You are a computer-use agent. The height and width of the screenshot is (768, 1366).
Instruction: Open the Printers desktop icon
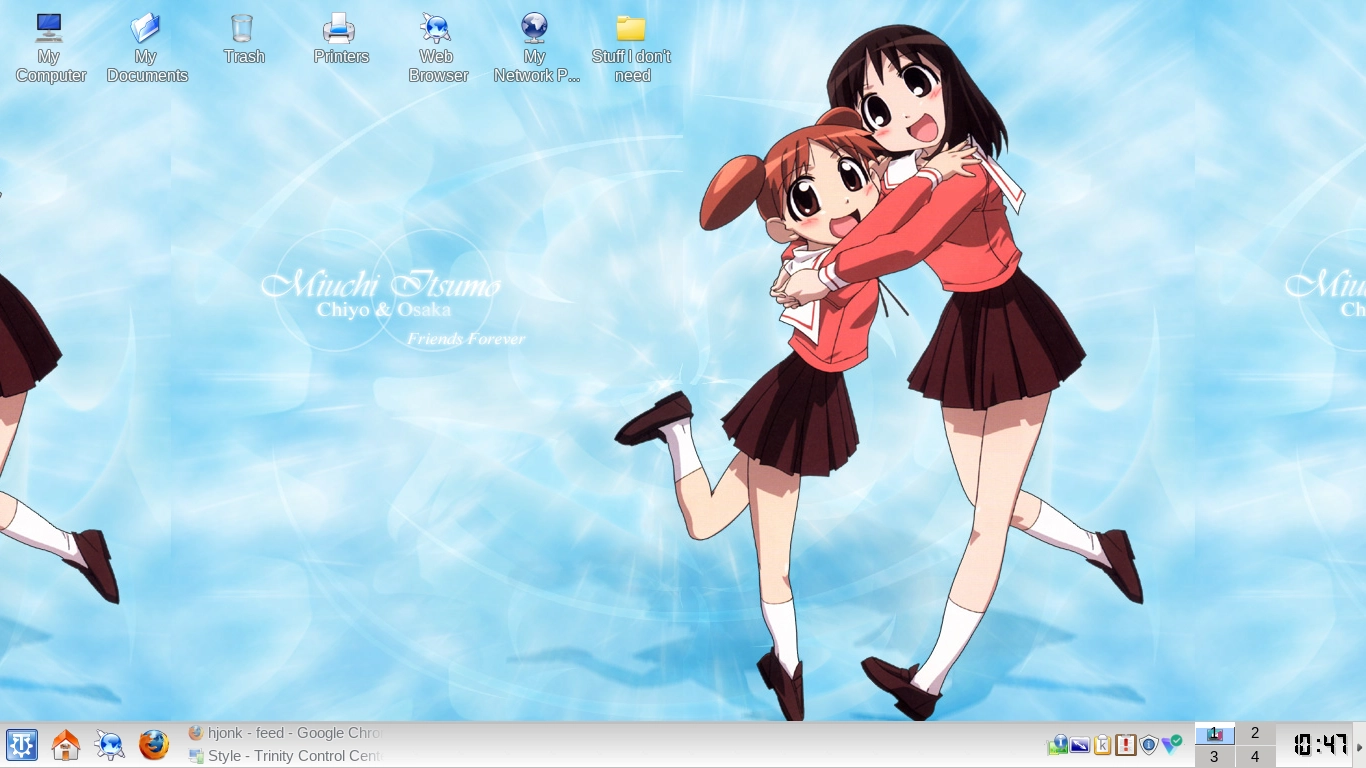point(340,39)
